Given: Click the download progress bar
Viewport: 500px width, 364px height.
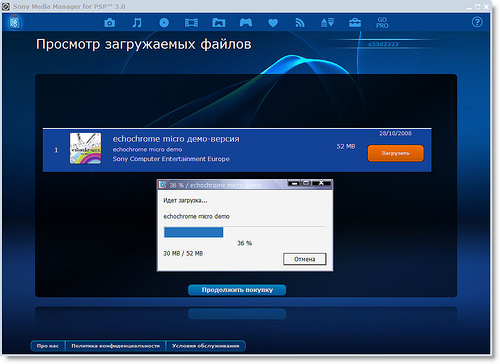Looking at the screenshot, I should (x=244, y=232).
